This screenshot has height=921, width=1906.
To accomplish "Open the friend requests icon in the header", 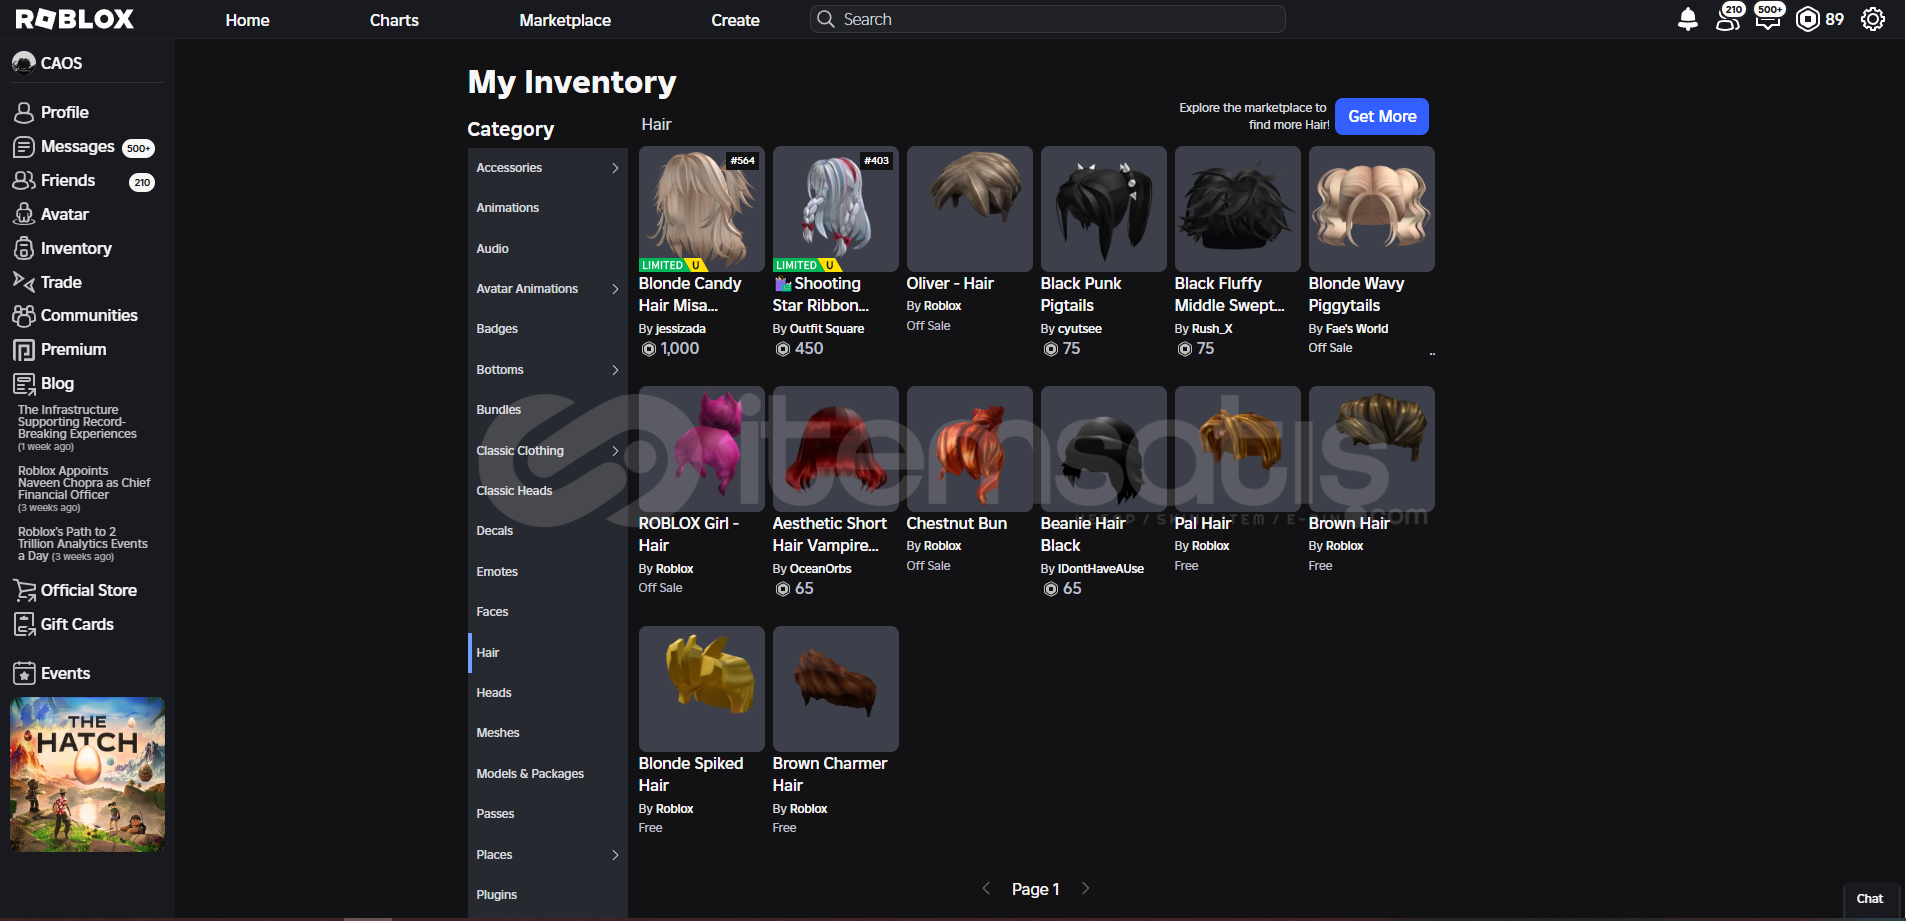I will pyautogui.click(x=1728, y=19).
